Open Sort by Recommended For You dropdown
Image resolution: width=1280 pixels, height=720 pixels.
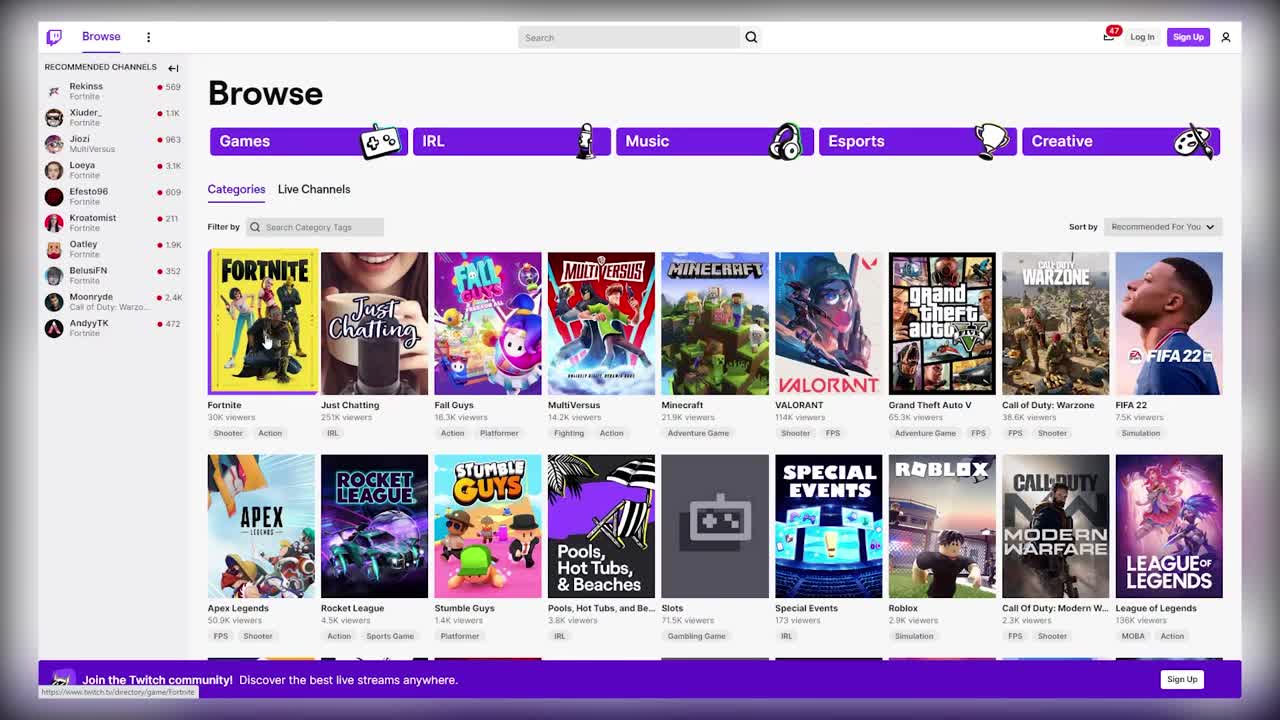click(1163, 227)
